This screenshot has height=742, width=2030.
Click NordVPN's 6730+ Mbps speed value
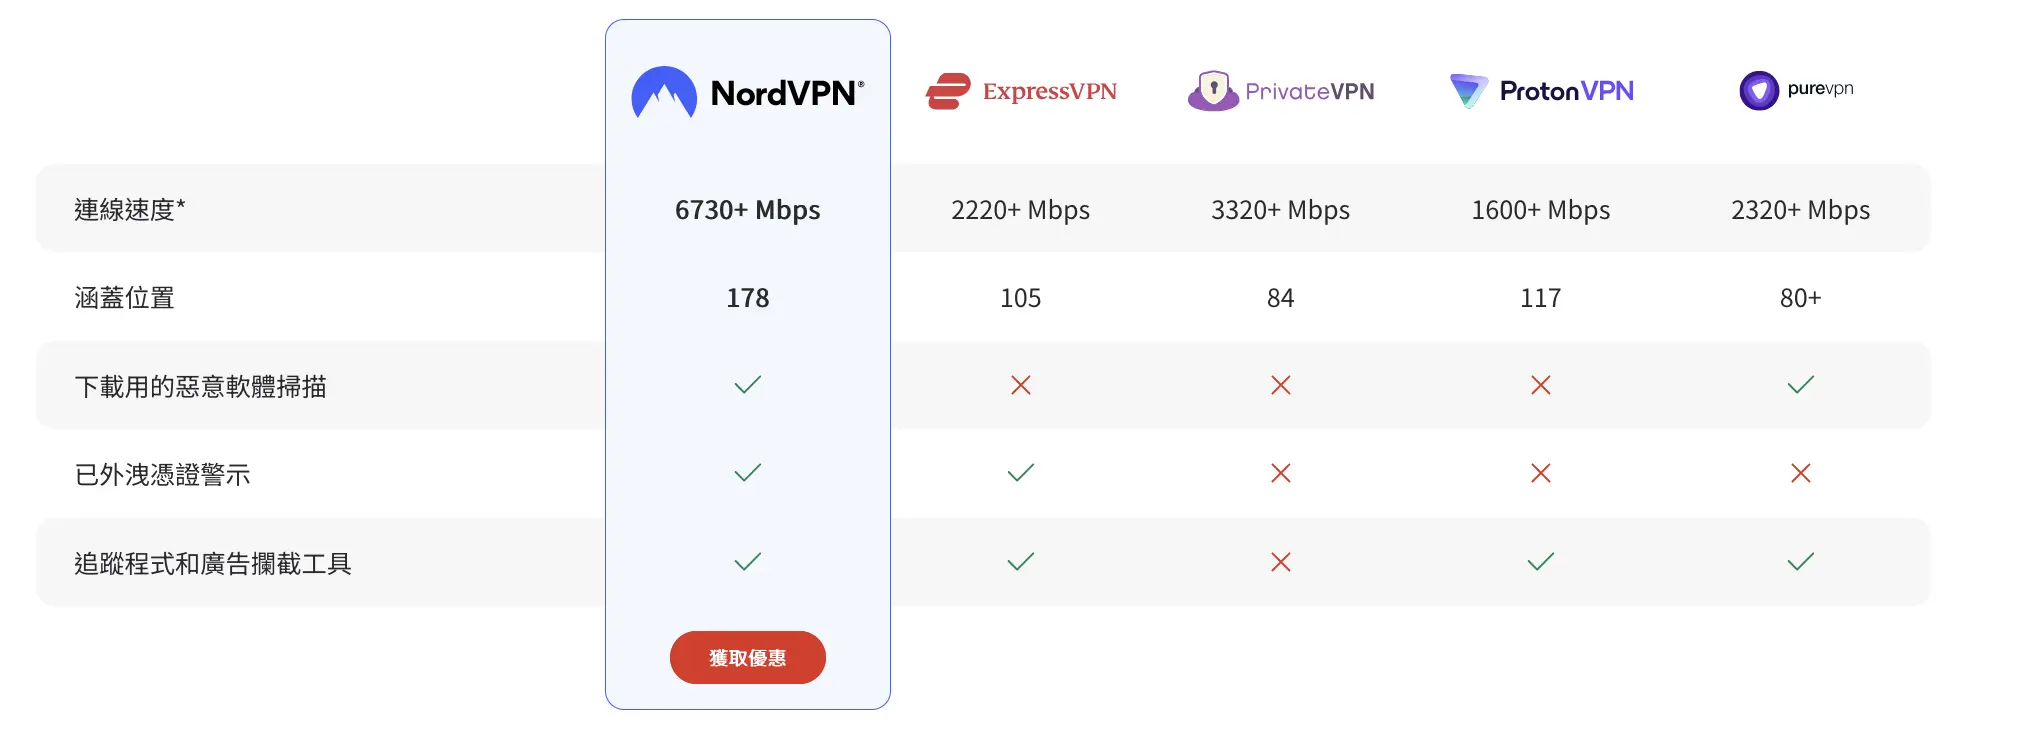pos(748,210)
